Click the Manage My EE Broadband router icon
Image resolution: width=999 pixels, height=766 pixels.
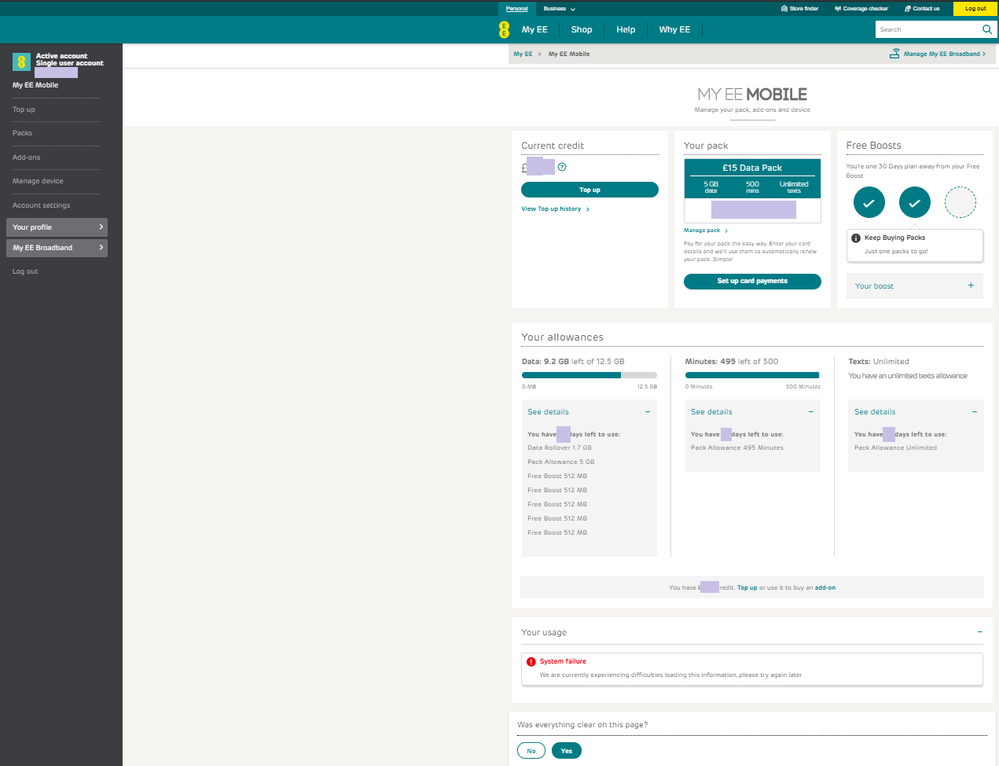click(x=894, y=54)
